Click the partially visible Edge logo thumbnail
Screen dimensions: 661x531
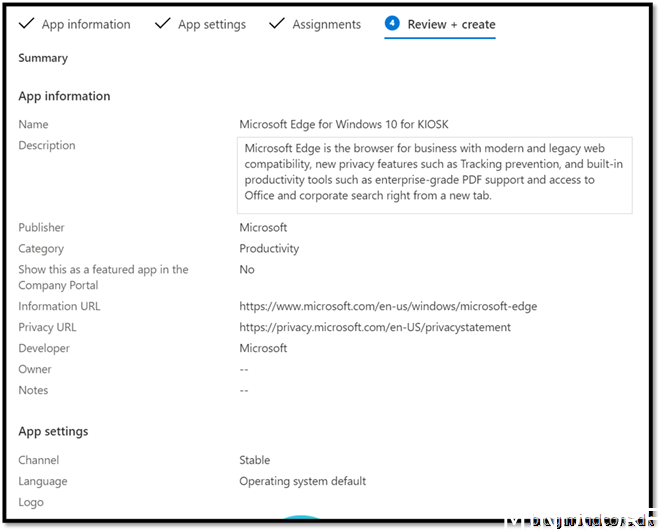pos(298,517)
